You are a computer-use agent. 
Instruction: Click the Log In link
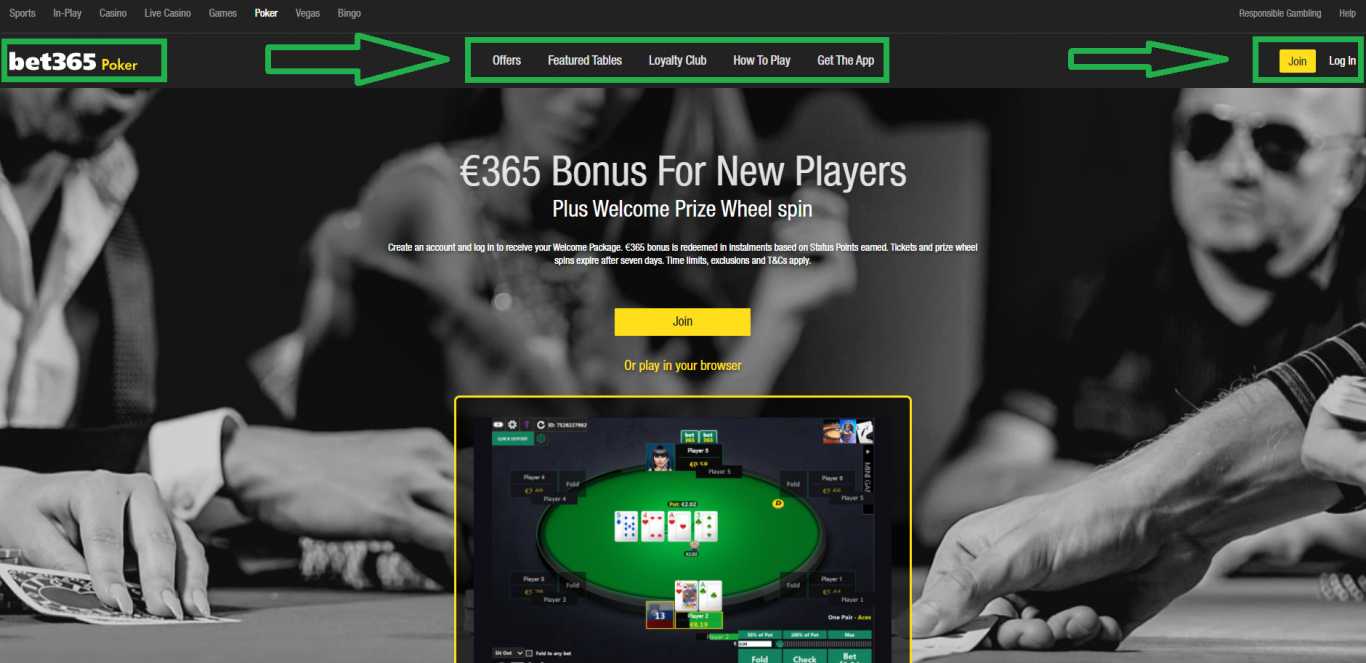(1342, 61)
